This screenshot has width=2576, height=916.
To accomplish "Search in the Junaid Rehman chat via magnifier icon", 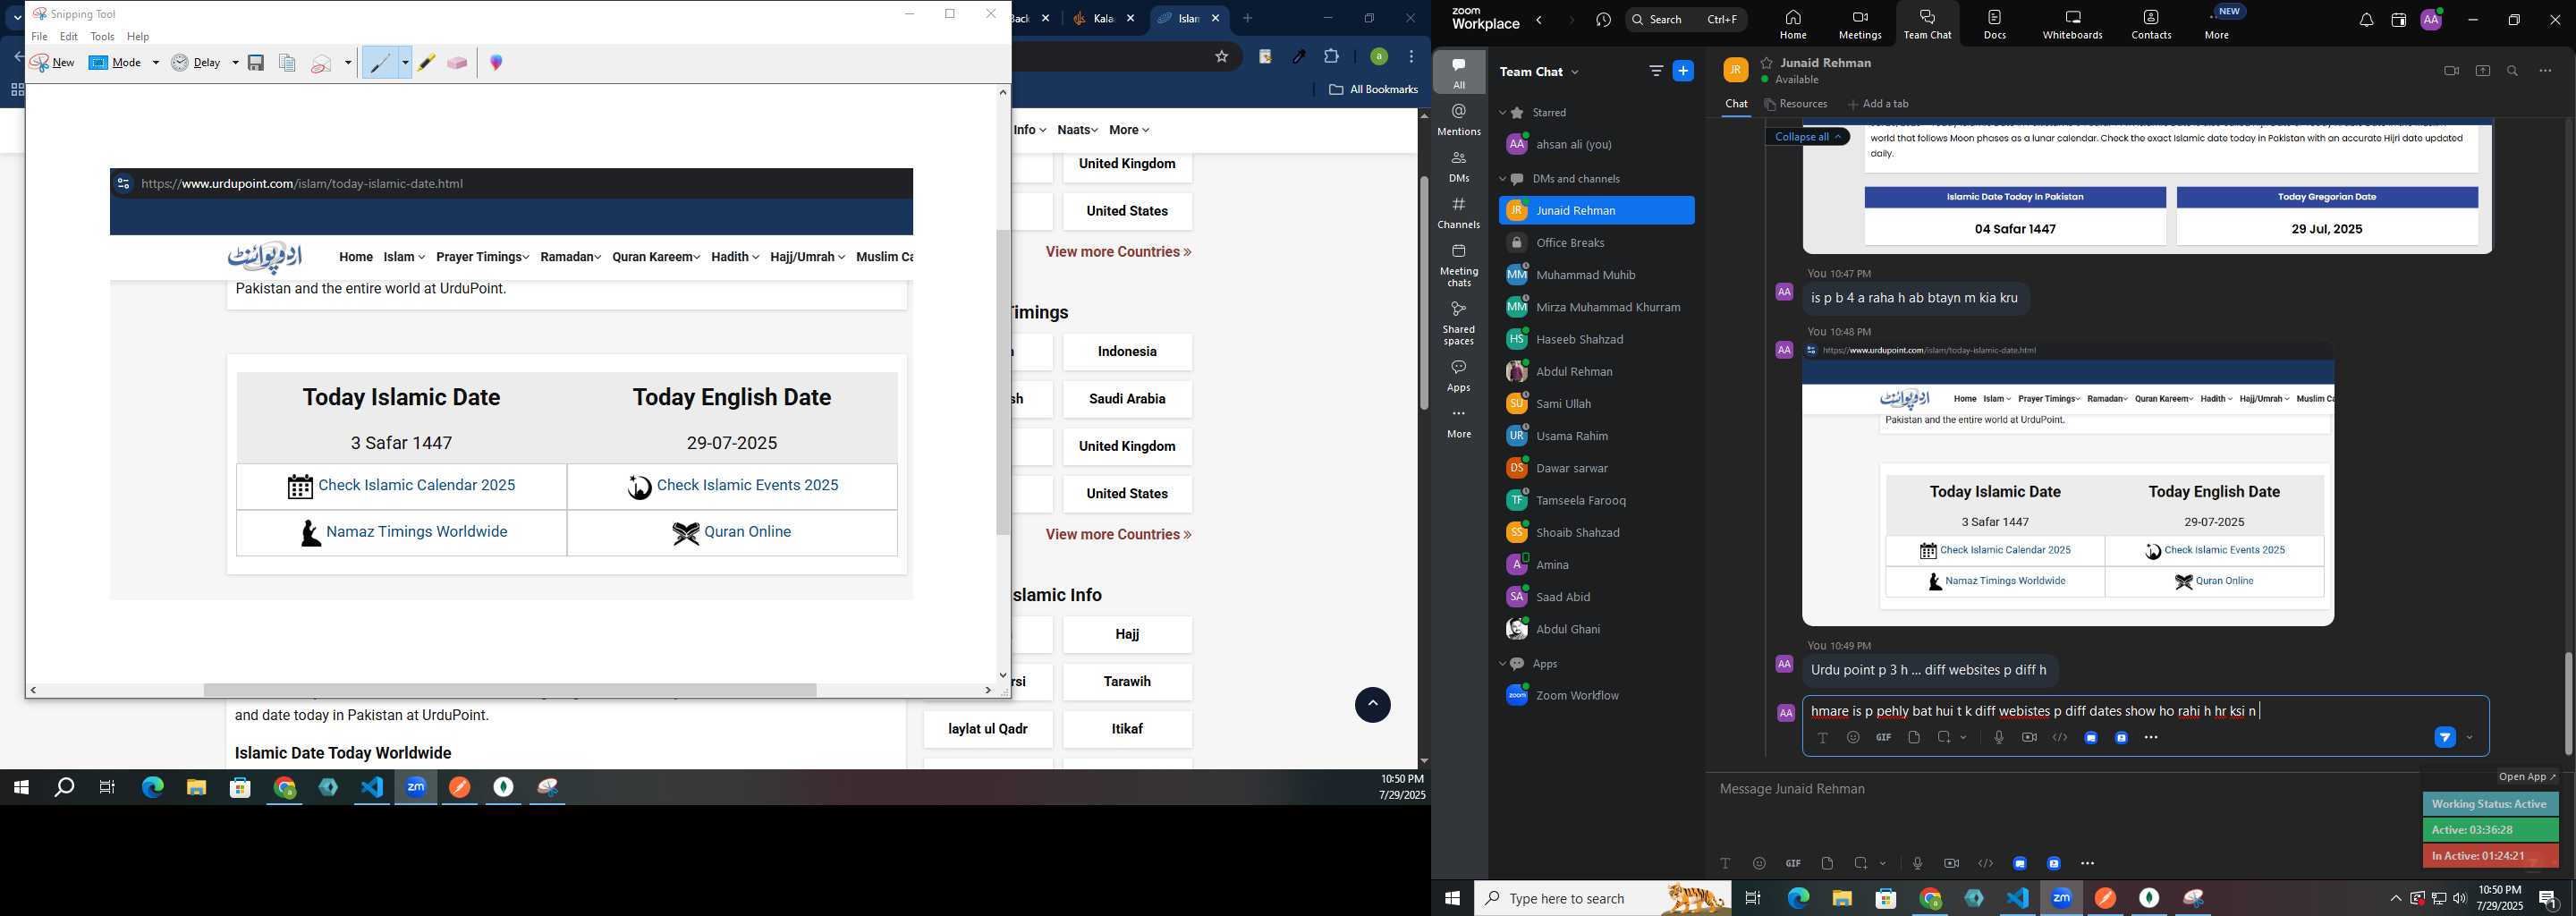I will tap(2512, 71).
